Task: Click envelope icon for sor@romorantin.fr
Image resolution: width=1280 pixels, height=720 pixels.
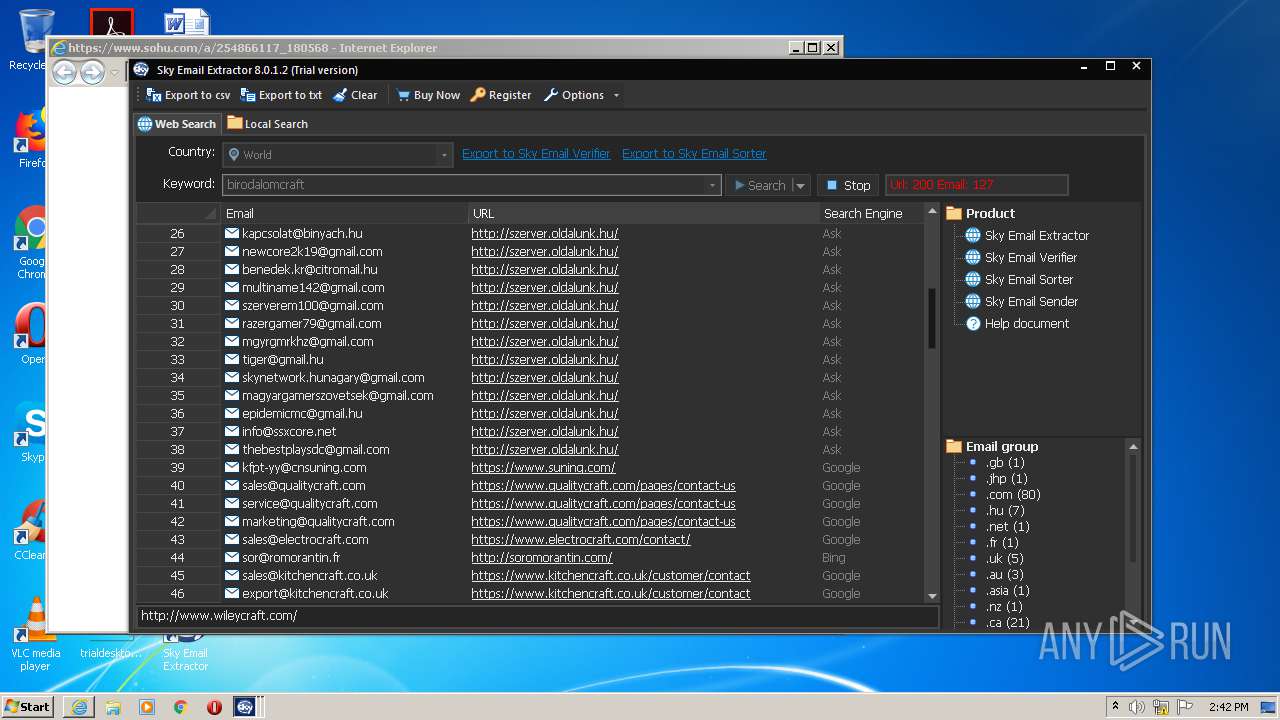Action: coord(232,558)
